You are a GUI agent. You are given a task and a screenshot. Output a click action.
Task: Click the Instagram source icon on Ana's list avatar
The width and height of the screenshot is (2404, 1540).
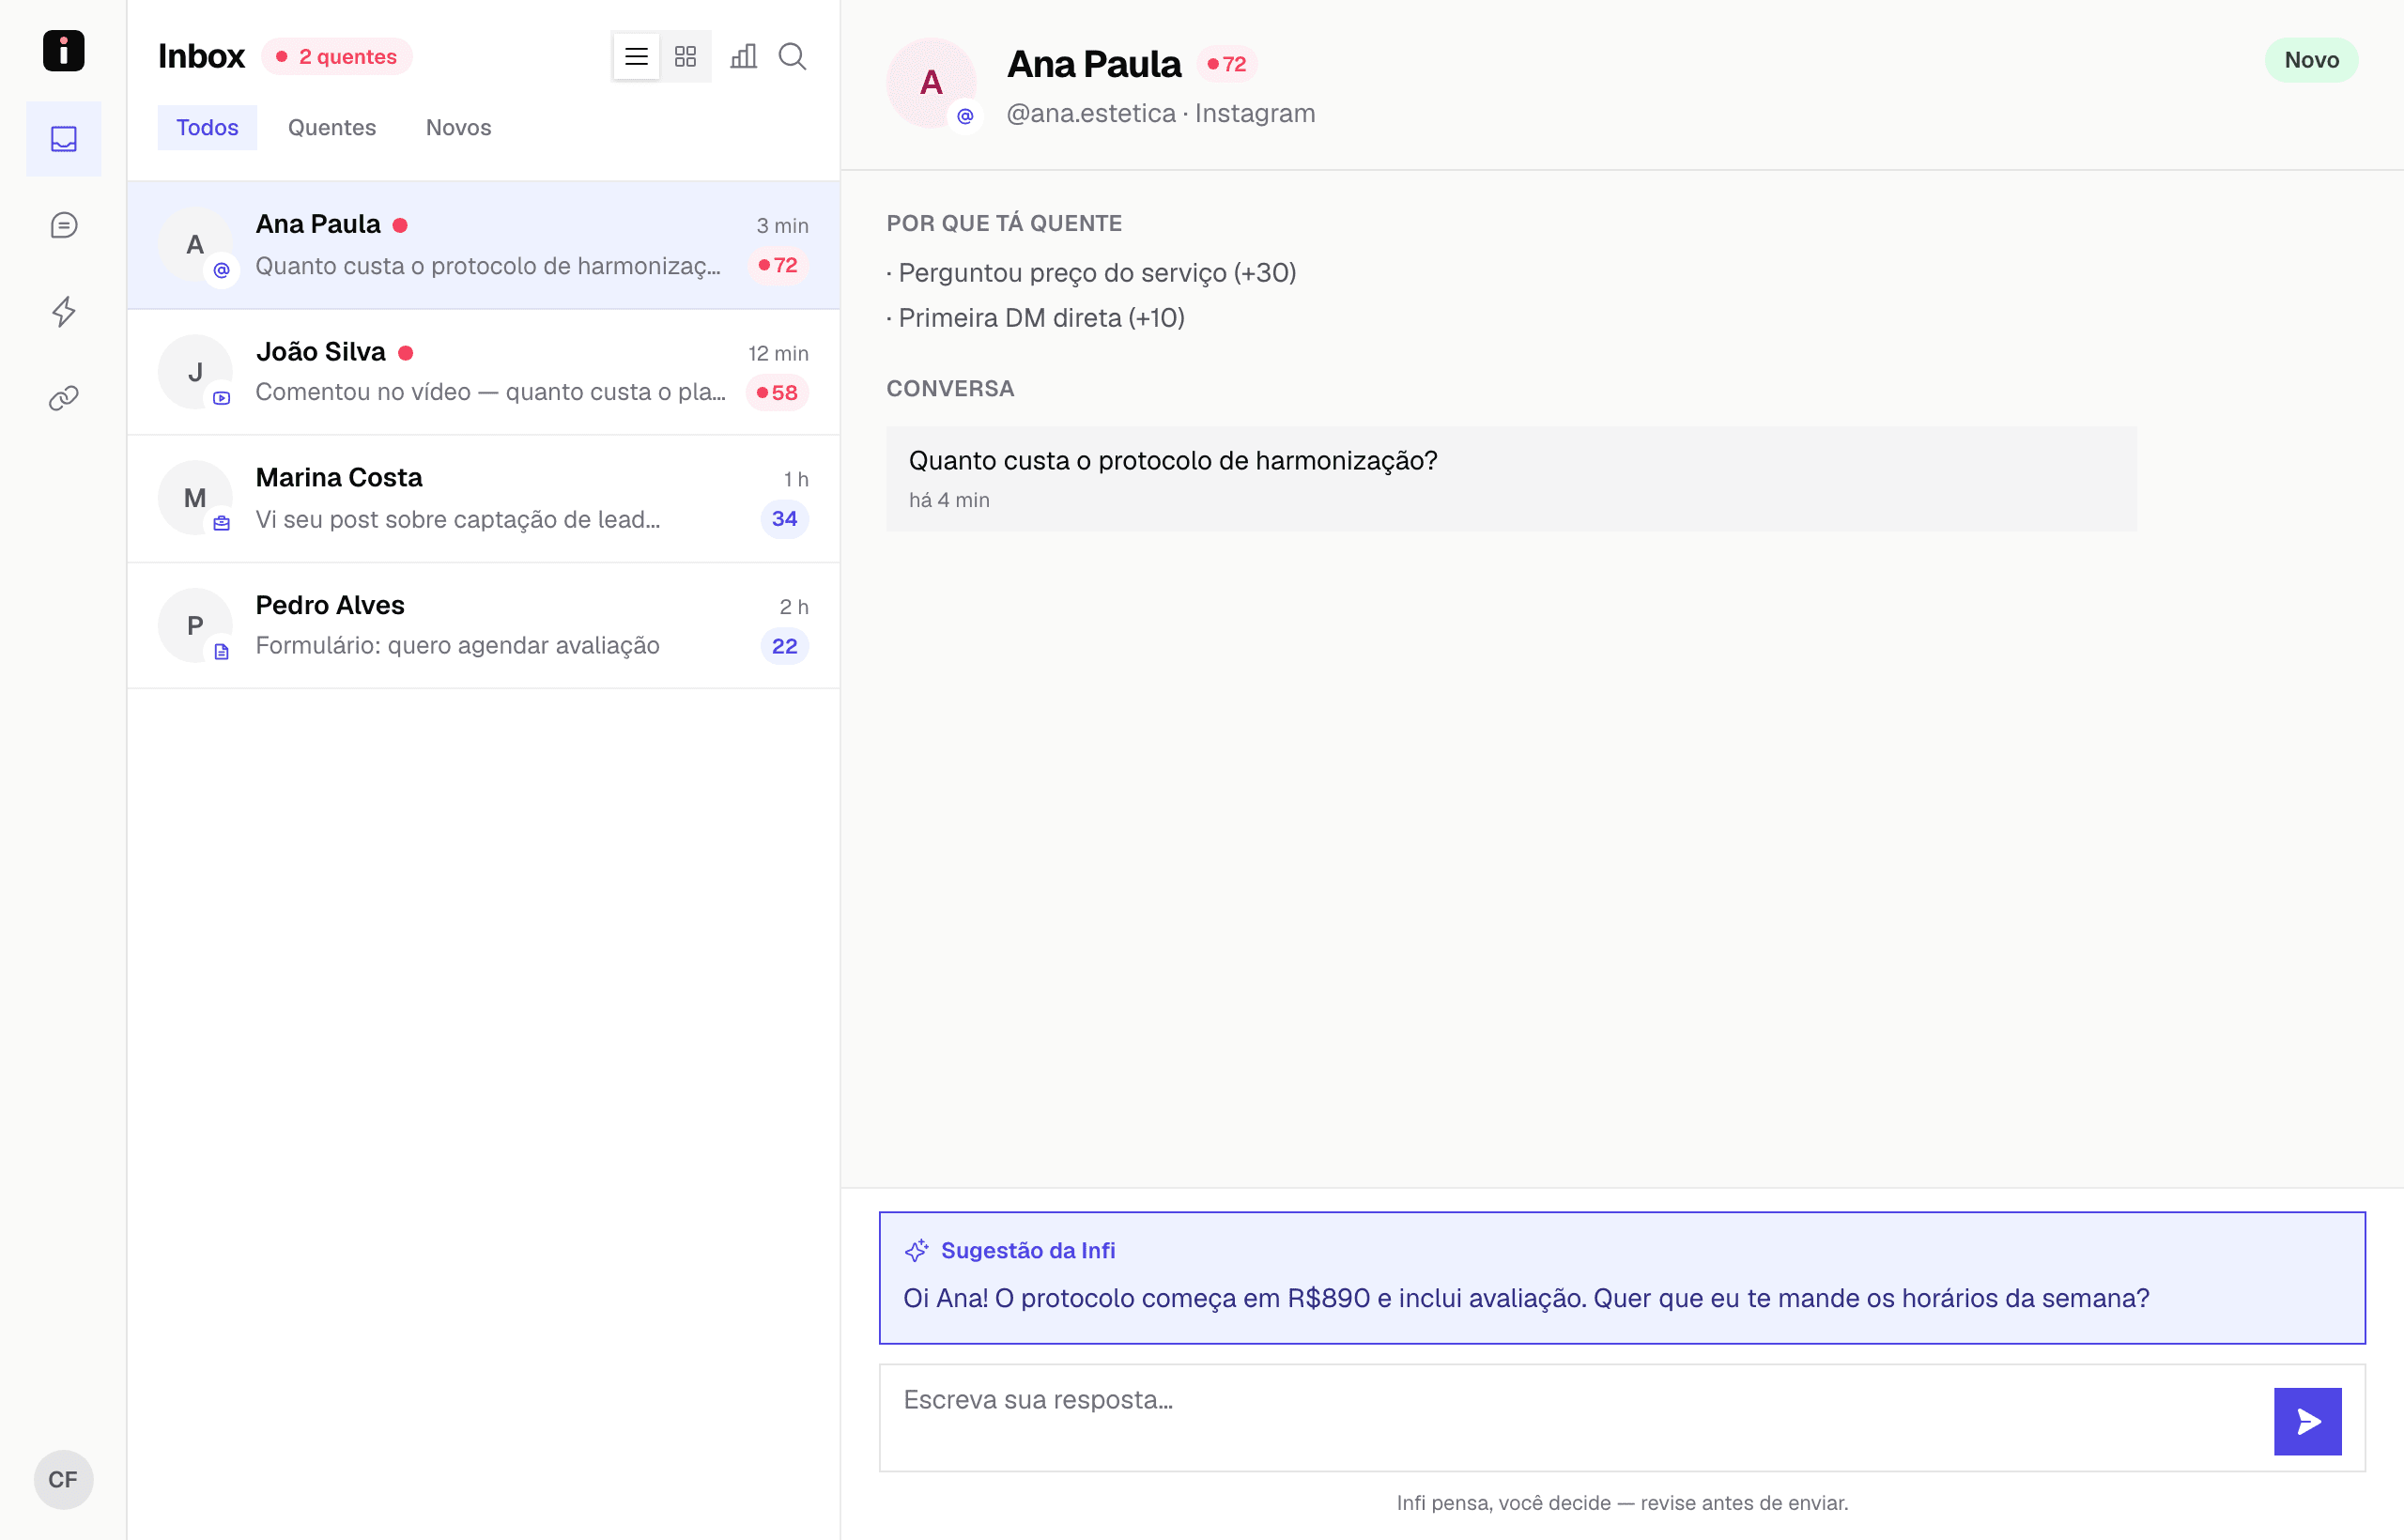click(222, 270)
